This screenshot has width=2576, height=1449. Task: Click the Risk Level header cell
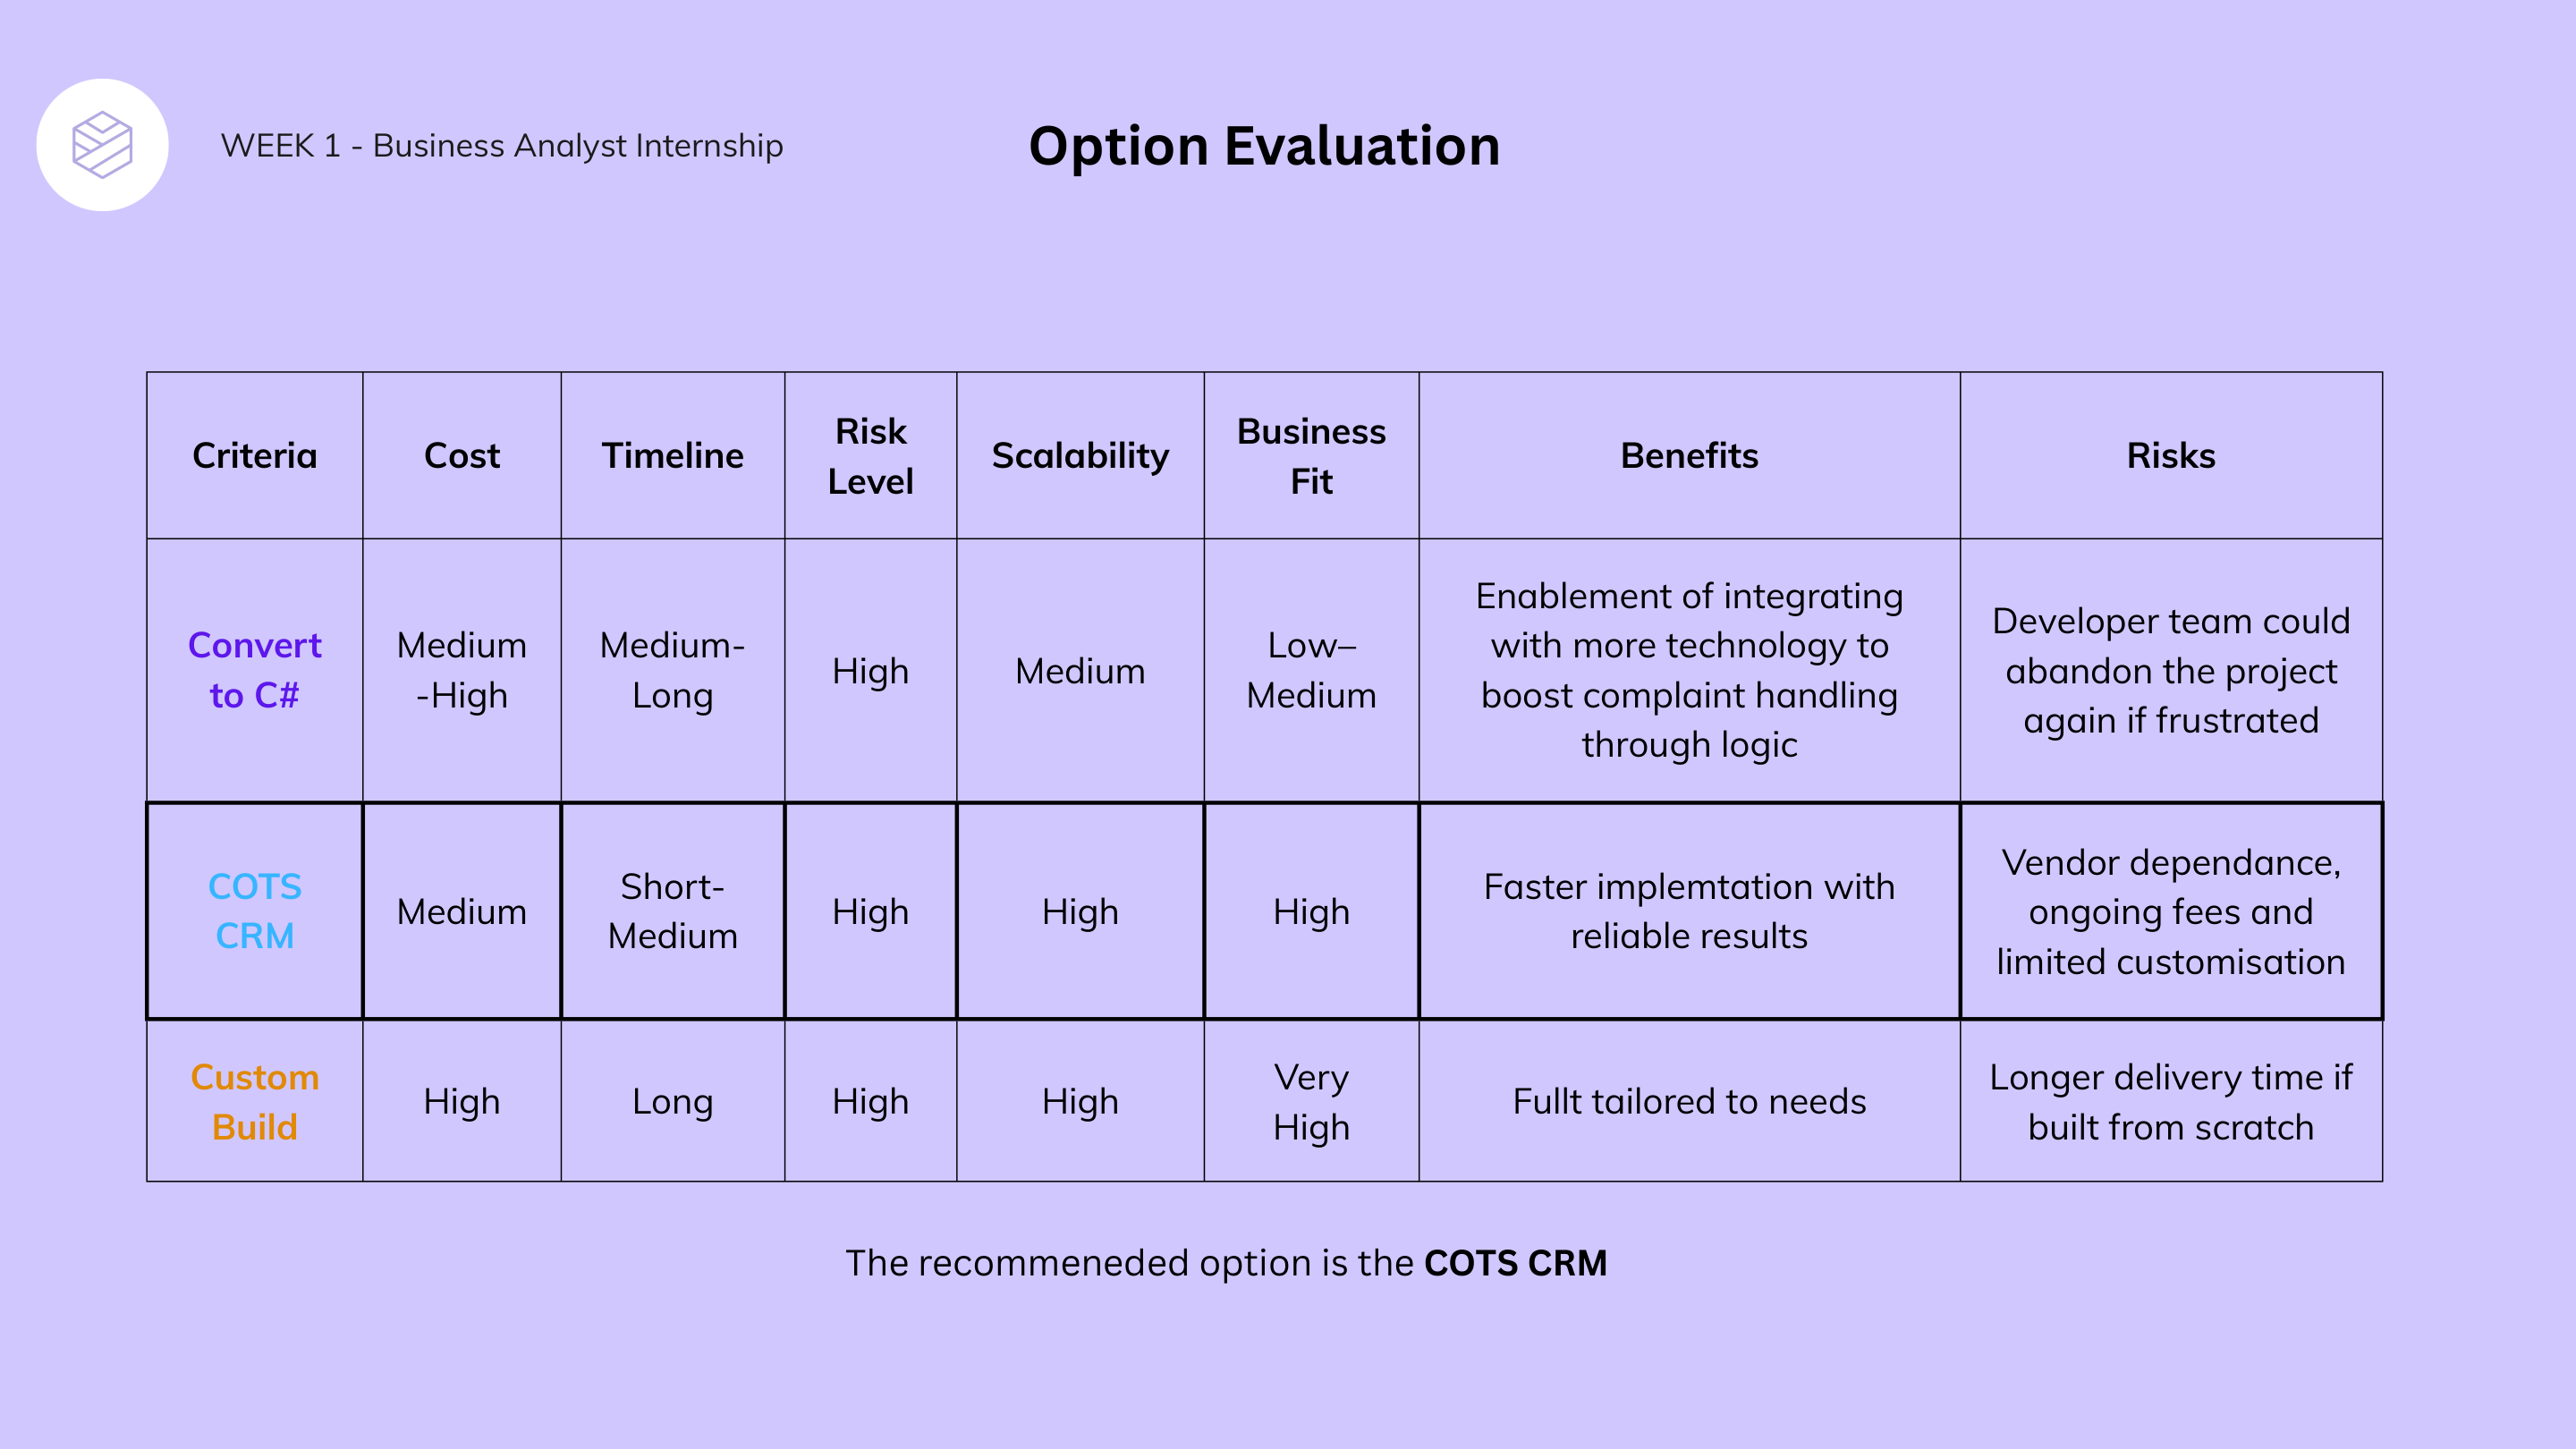[x=870, y=456]
